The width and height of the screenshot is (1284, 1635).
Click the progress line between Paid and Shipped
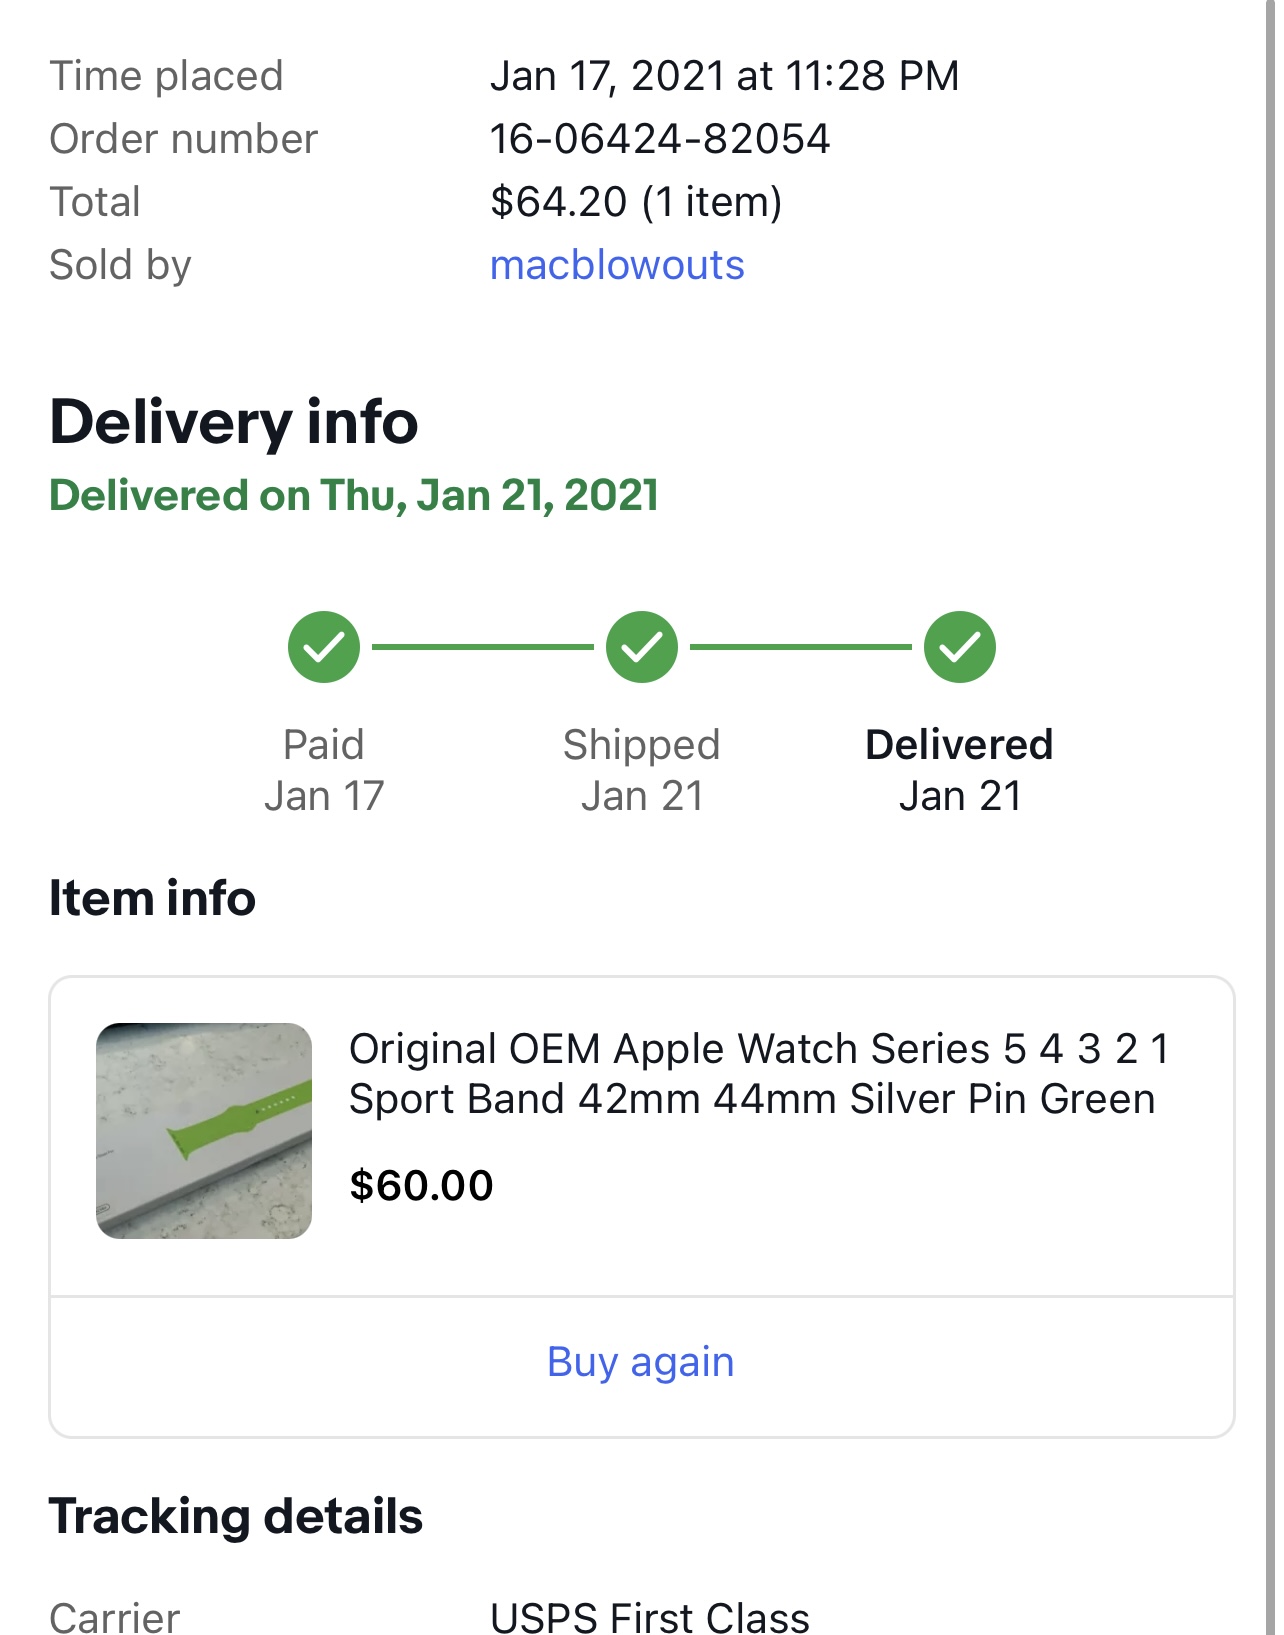pyautogui.click(x=483, y=647)
